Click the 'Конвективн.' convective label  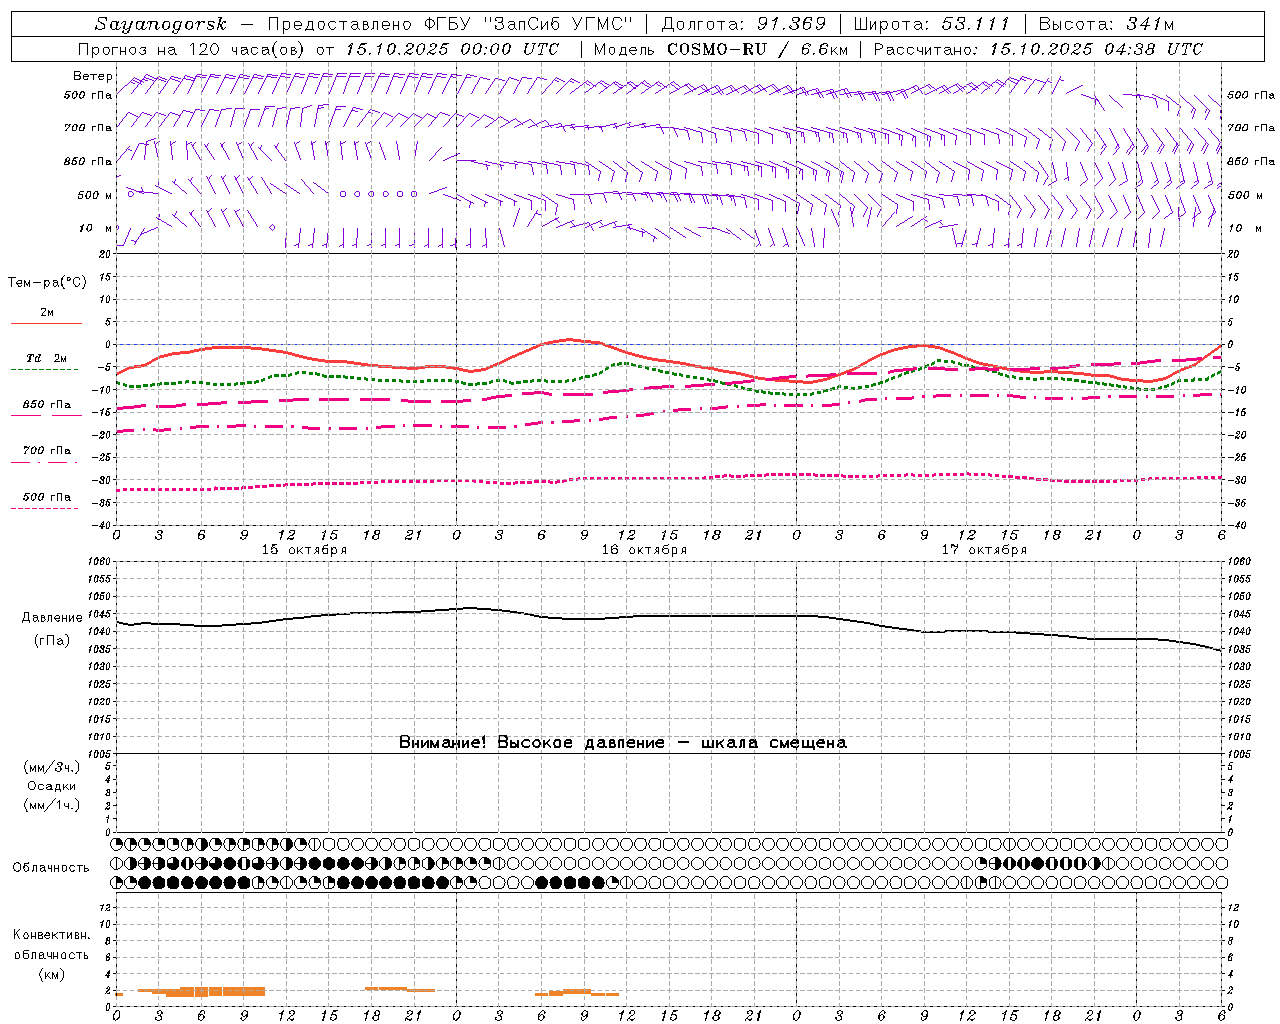coord(51,935)
